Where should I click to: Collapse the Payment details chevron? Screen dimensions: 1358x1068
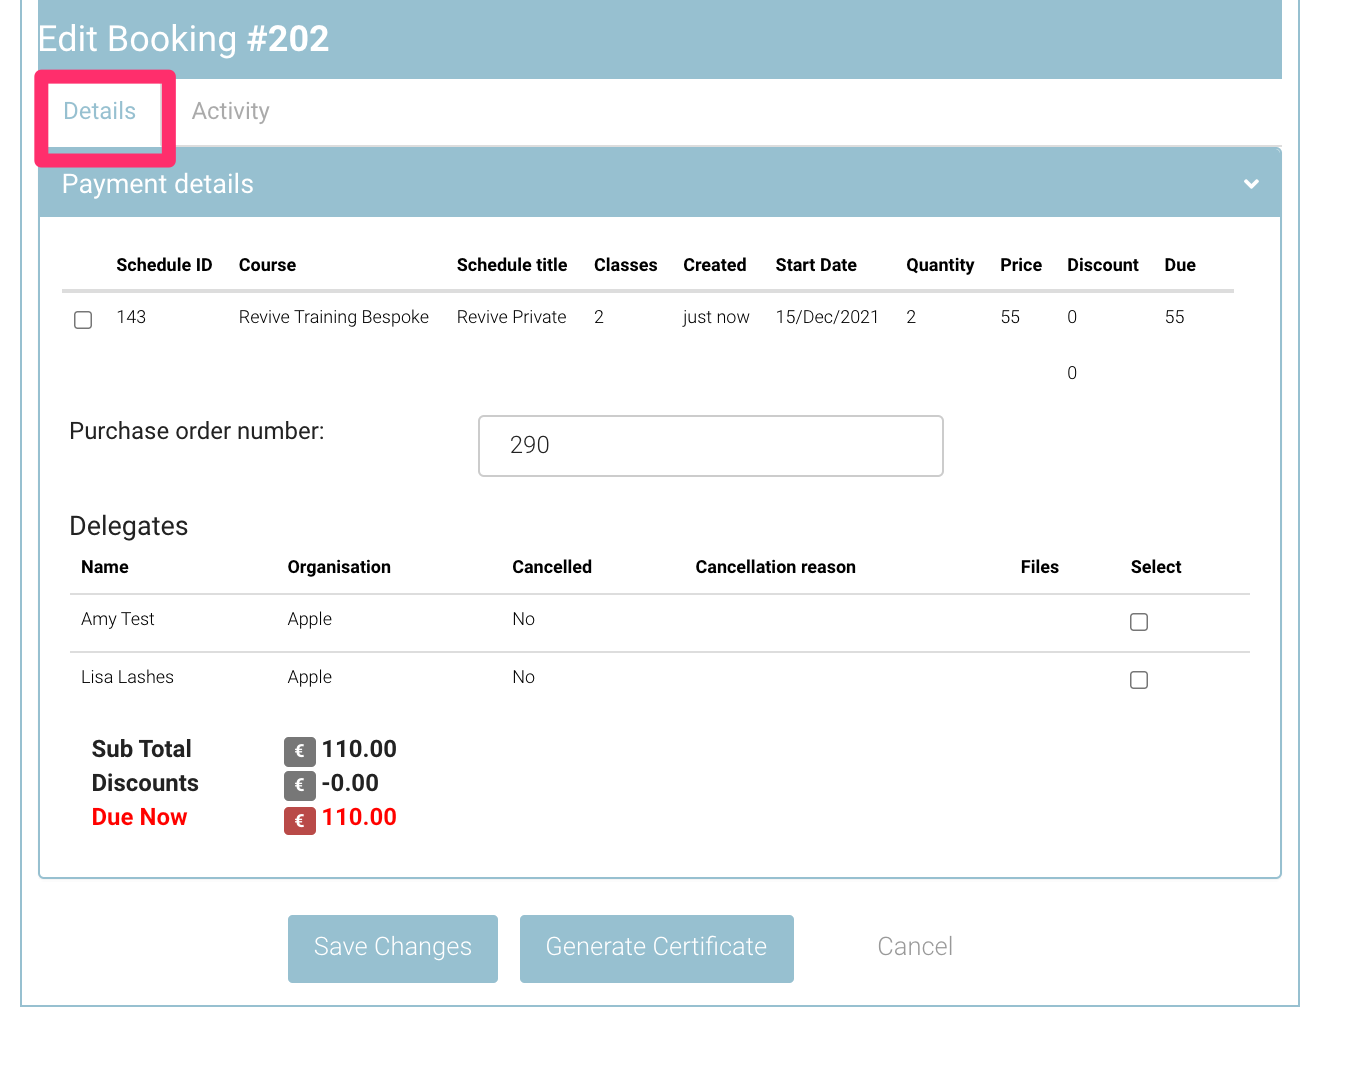[1250, 184]
